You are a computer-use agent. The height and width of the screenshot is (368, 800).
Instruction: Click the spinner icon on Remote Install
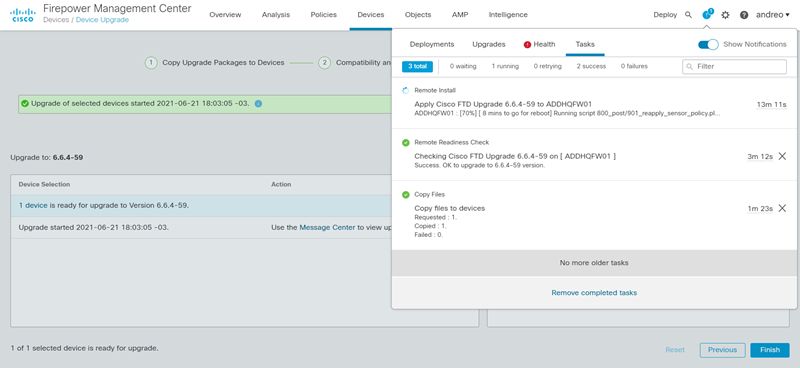406,90
